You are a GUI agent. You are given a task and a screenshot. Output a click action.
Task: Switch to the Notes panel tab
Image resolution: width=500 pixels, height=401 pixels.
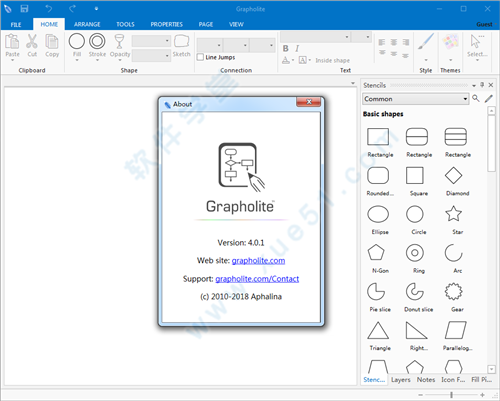[426, 380]
